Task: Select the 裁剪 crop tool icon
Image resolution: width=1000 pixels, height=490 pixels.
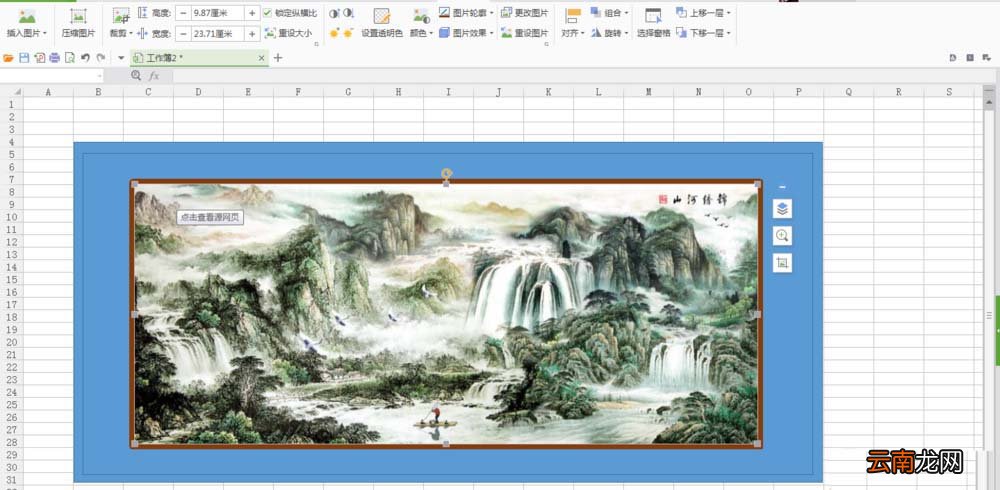Action: [x=121, y=16]
